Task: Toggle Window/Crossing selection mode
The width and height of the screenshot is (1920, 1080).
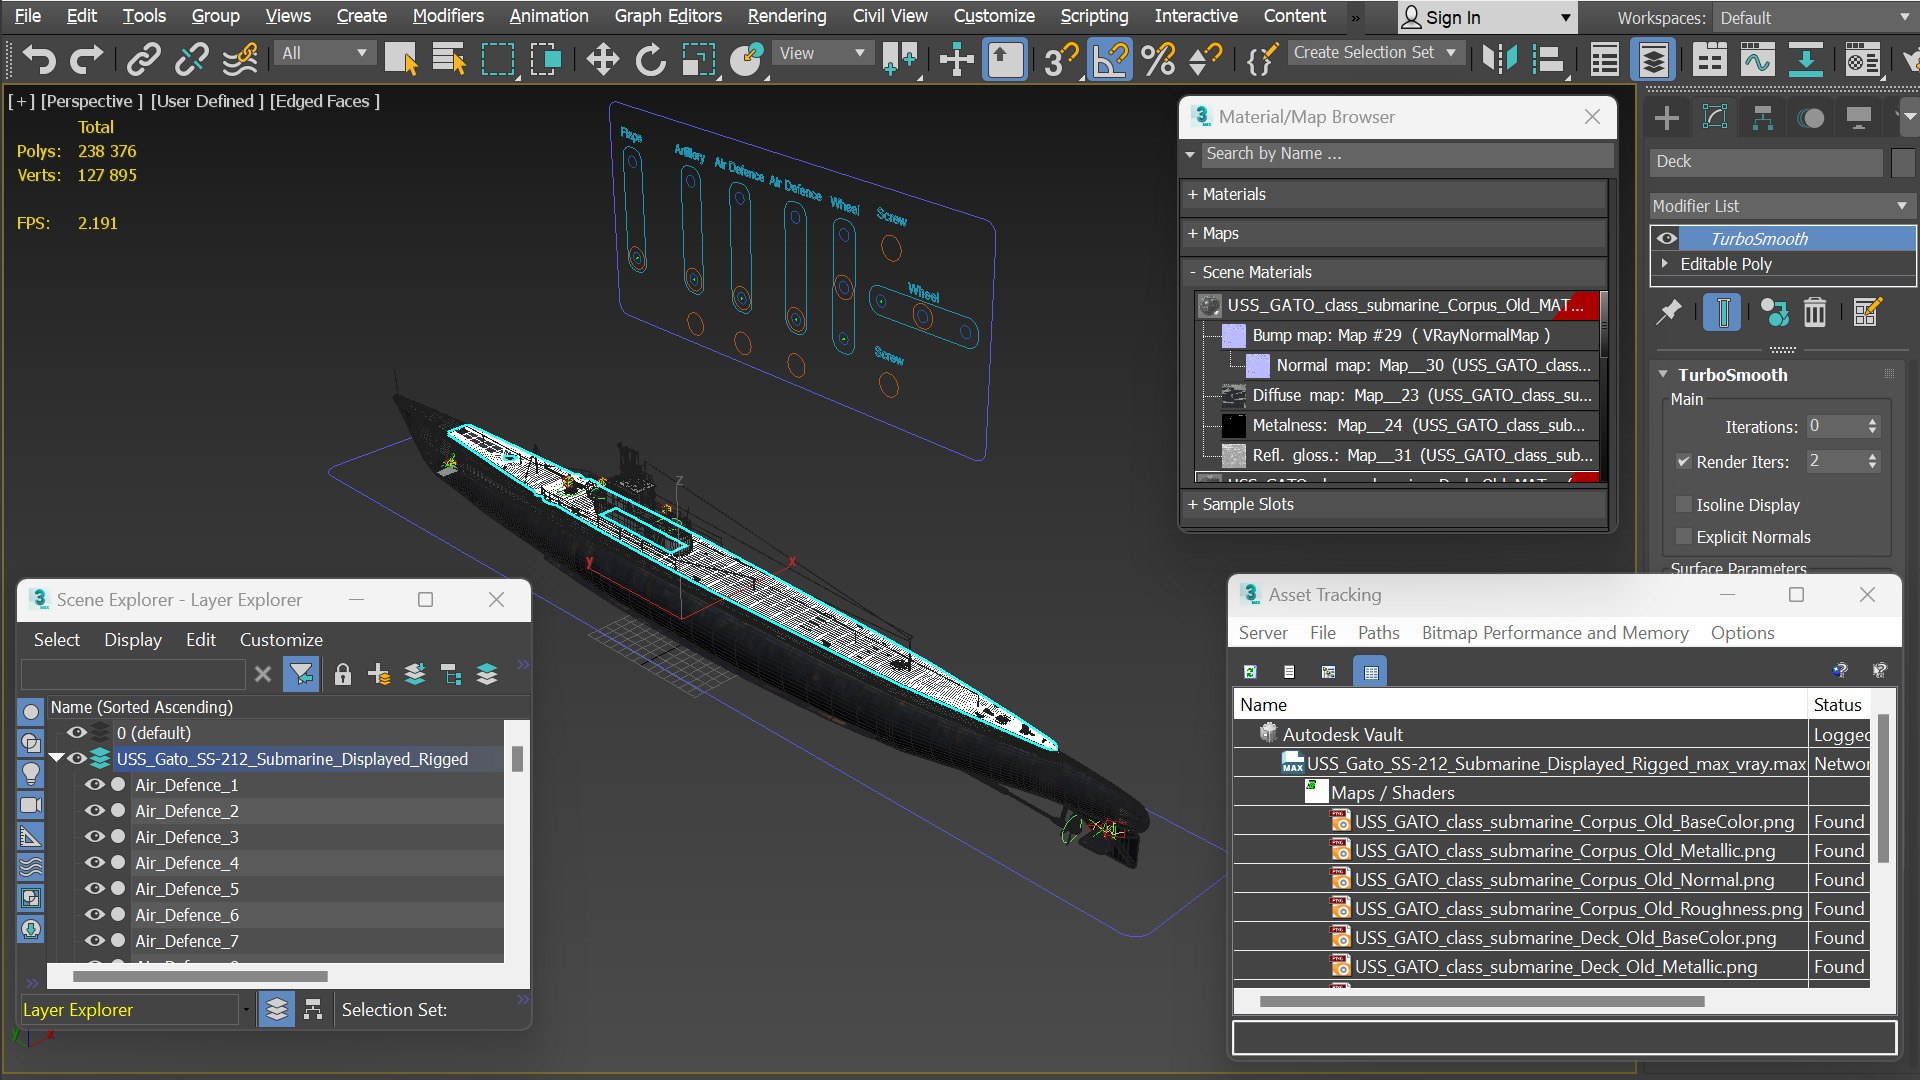Action: click(x=546, y=59)
